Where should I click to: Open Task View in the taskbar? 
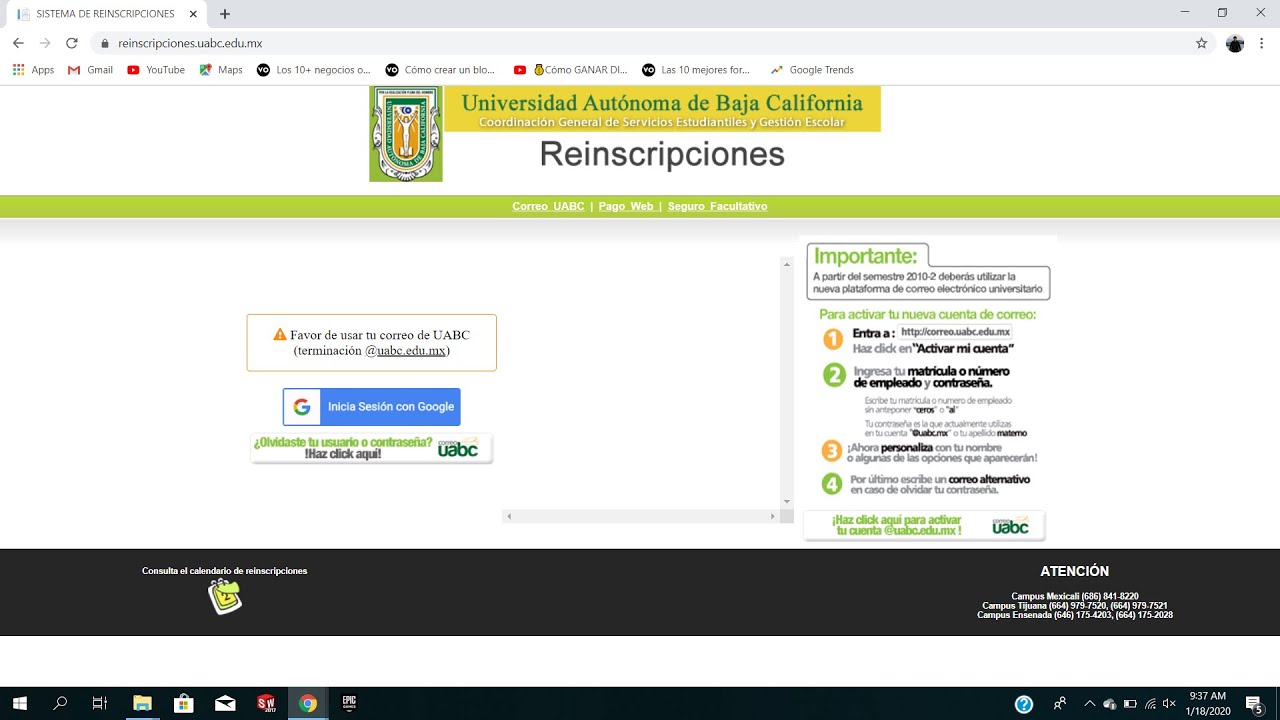tap(100, 703)
